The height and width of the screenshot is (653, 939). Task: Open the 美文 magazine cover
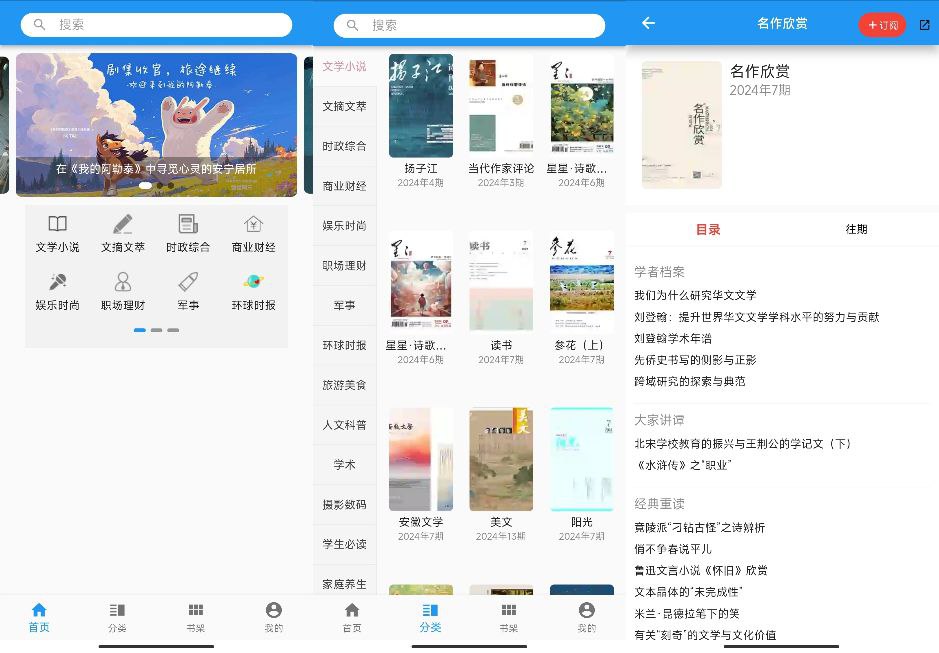pyautogui.click(x=501, y=459)
